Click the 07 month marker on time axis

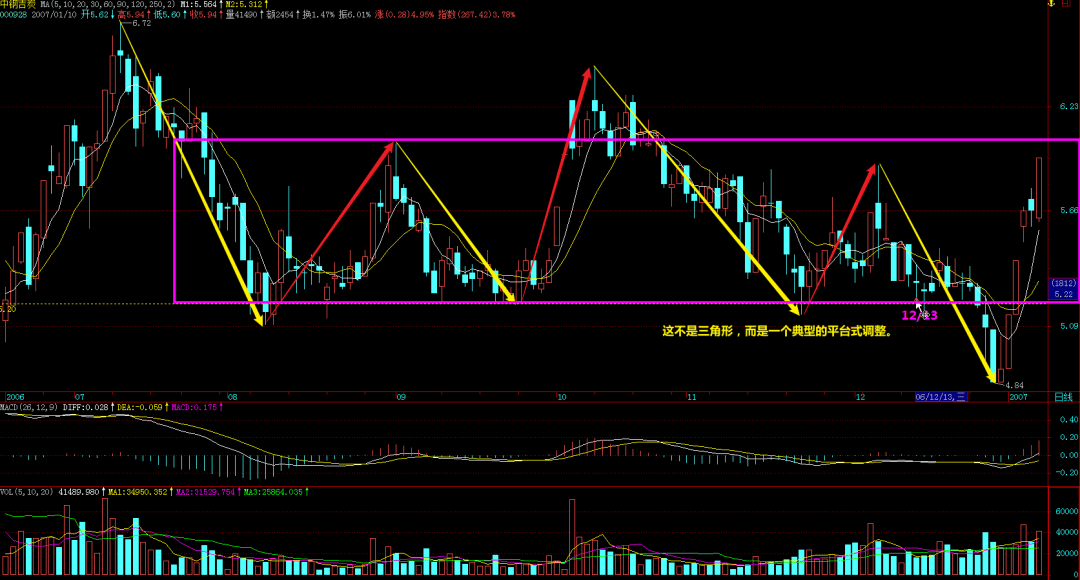80,397
